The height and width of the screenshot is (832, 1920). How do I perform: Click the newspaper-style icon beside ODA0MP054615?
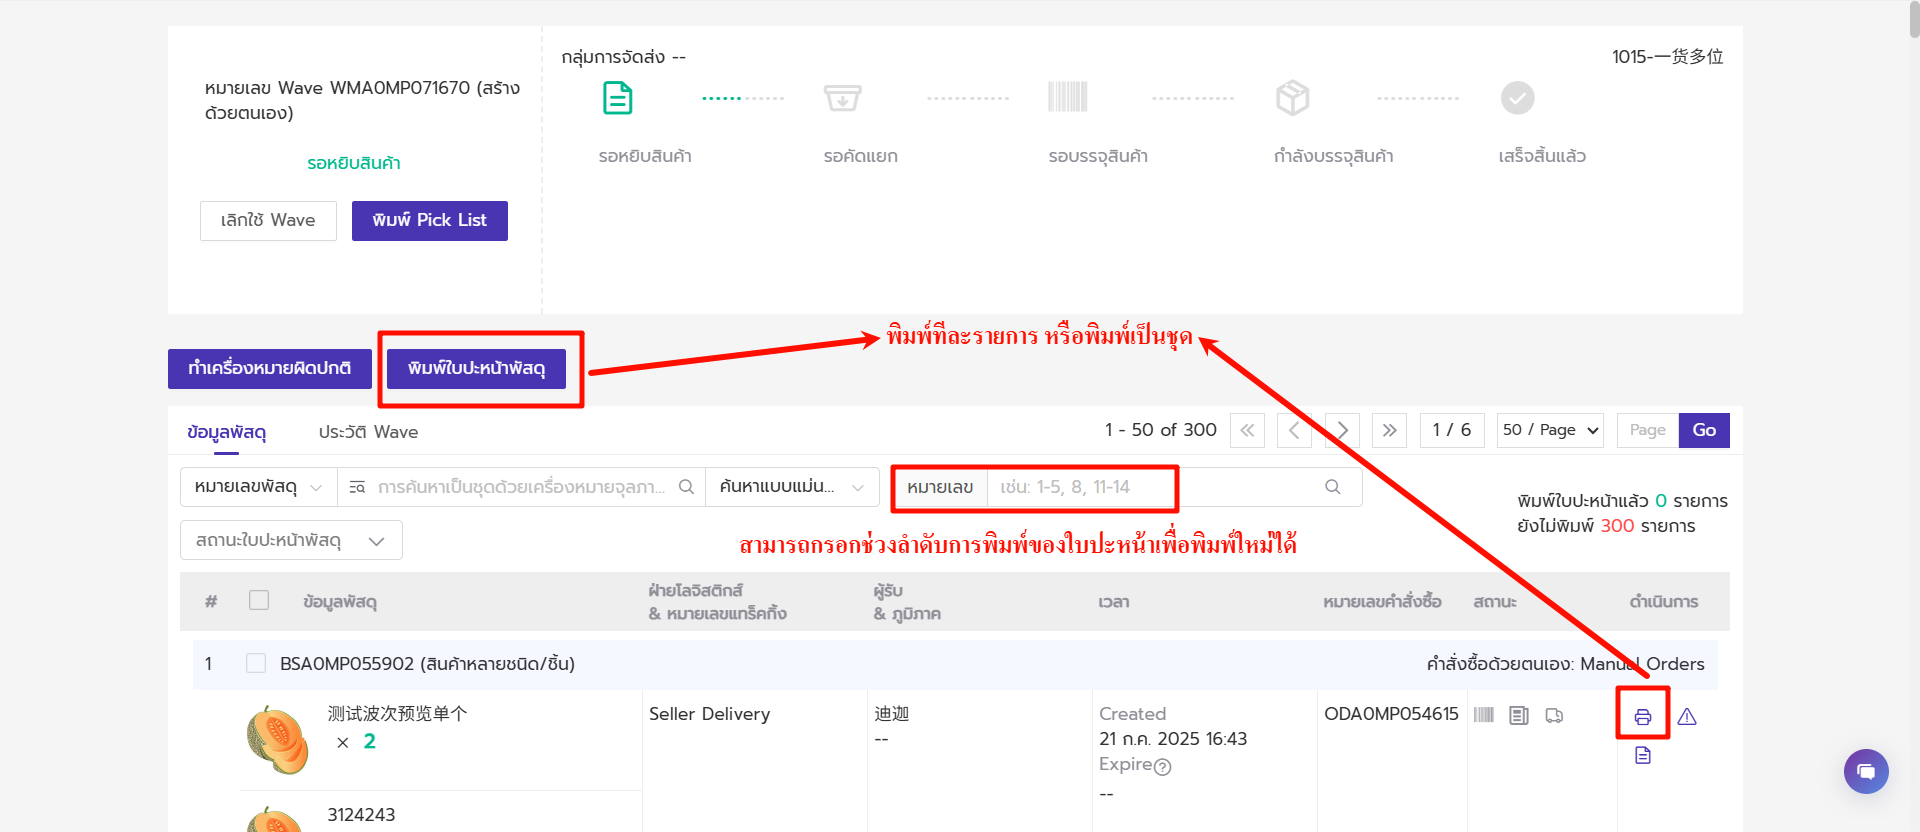(x=1519, y=715)
